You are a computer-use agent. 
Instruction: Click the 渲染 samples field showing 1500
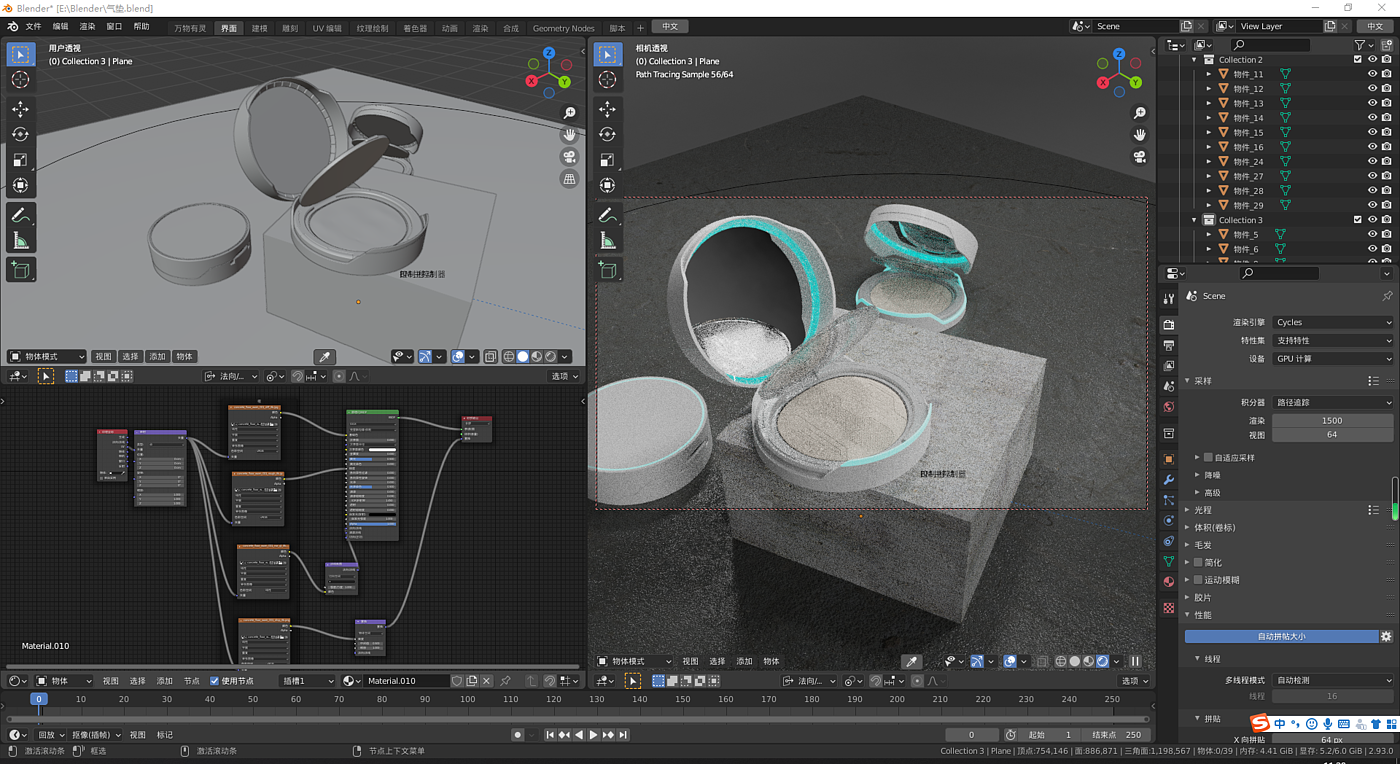click(1331, 420)
